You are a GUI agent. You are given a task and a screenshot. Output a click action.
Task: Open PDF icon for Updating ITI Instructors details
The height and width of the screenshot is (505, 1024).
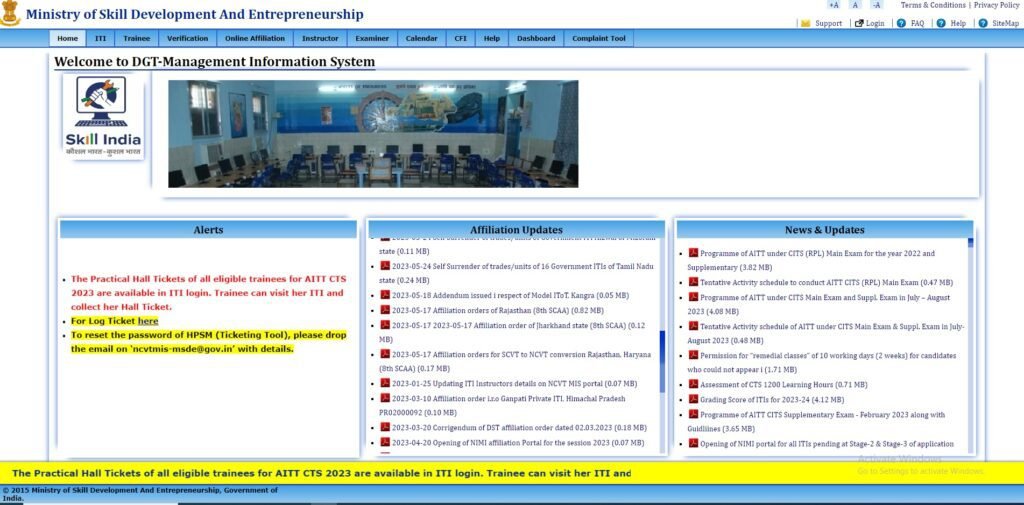click(x=385, y=383)
